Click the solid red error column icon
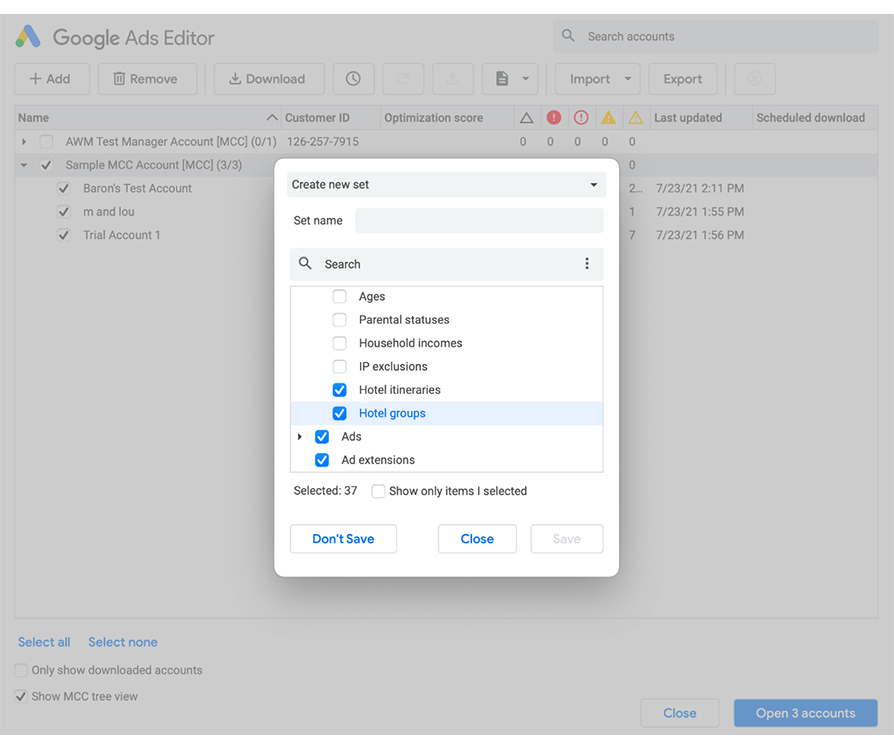This screenshot has height=749, width=894. click(554, 117)
